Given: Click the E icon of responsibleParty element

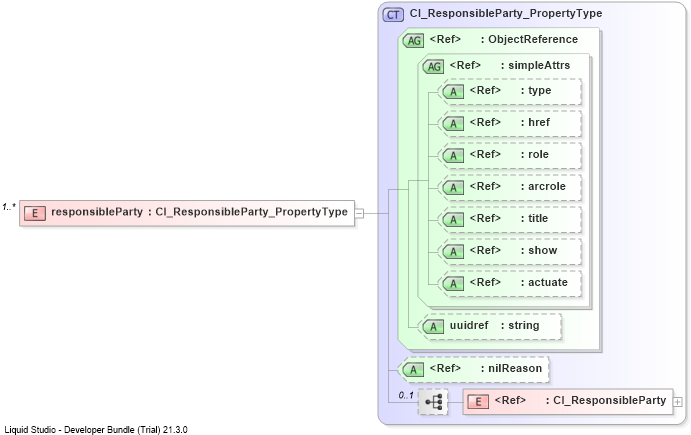Looking at the screenshot, I should 35,213.
